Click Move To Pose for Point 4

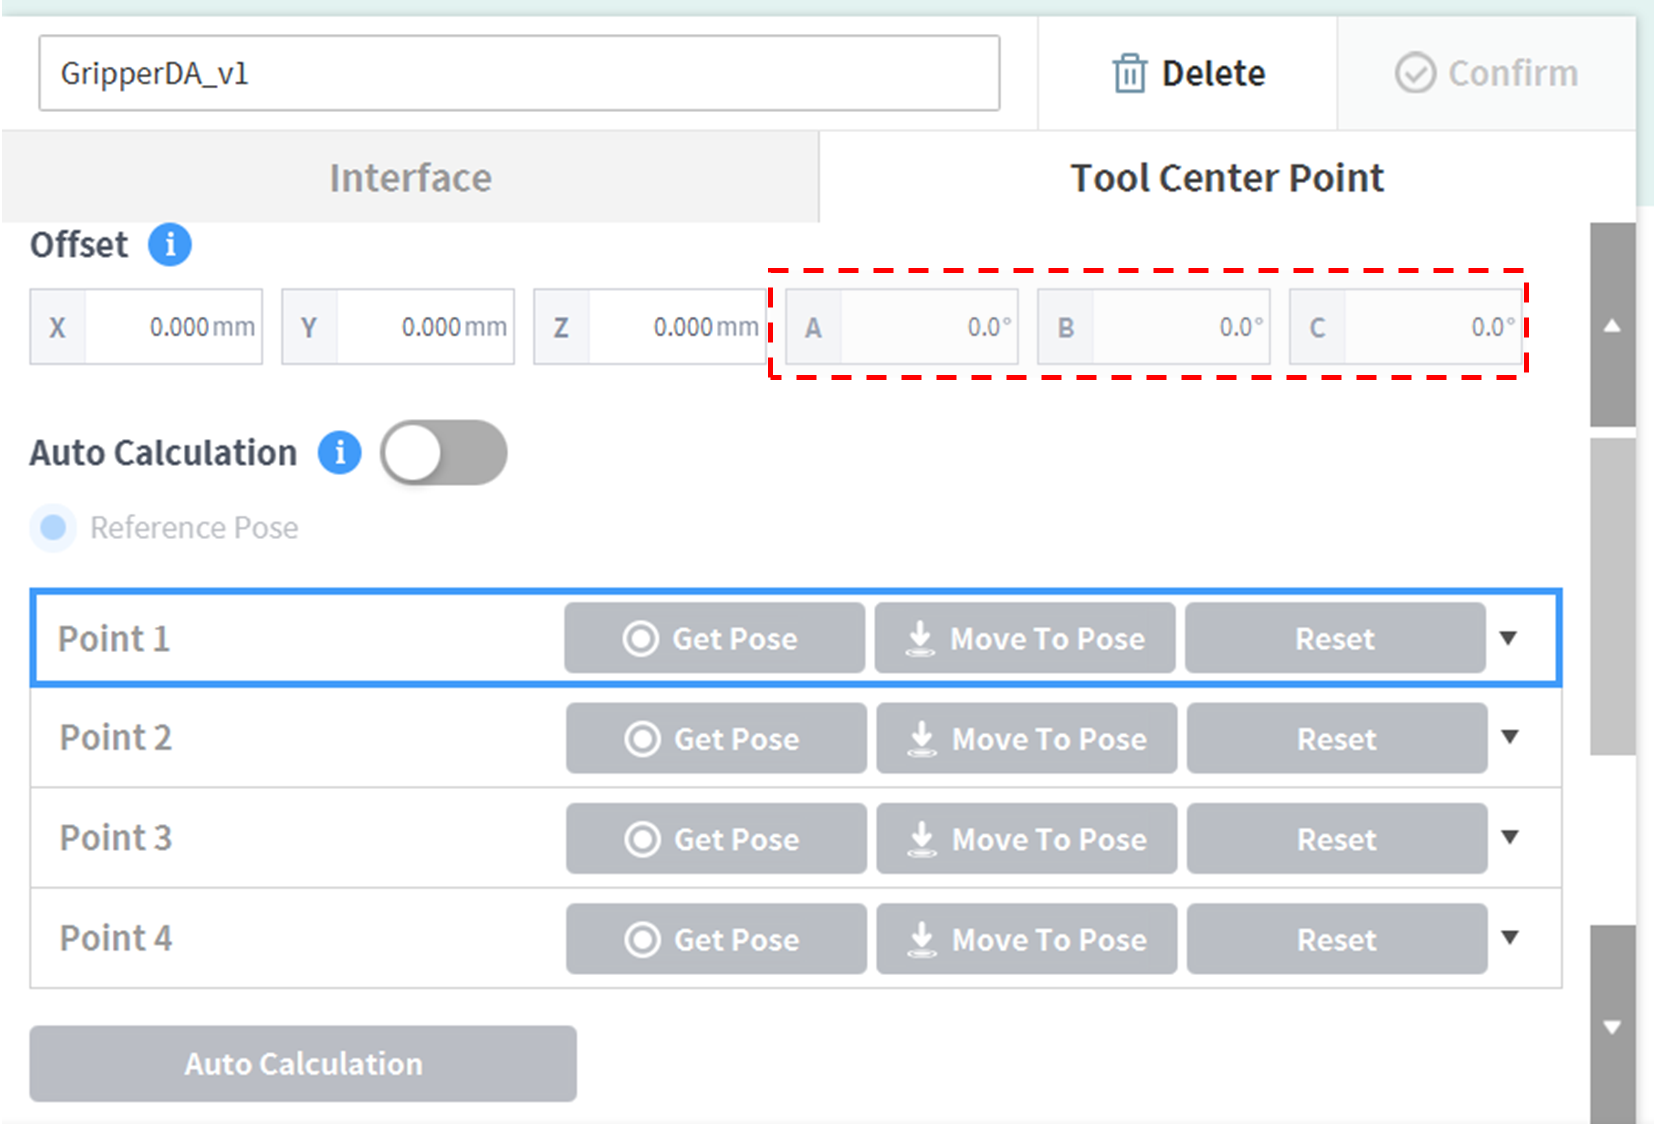[1026, 939]
